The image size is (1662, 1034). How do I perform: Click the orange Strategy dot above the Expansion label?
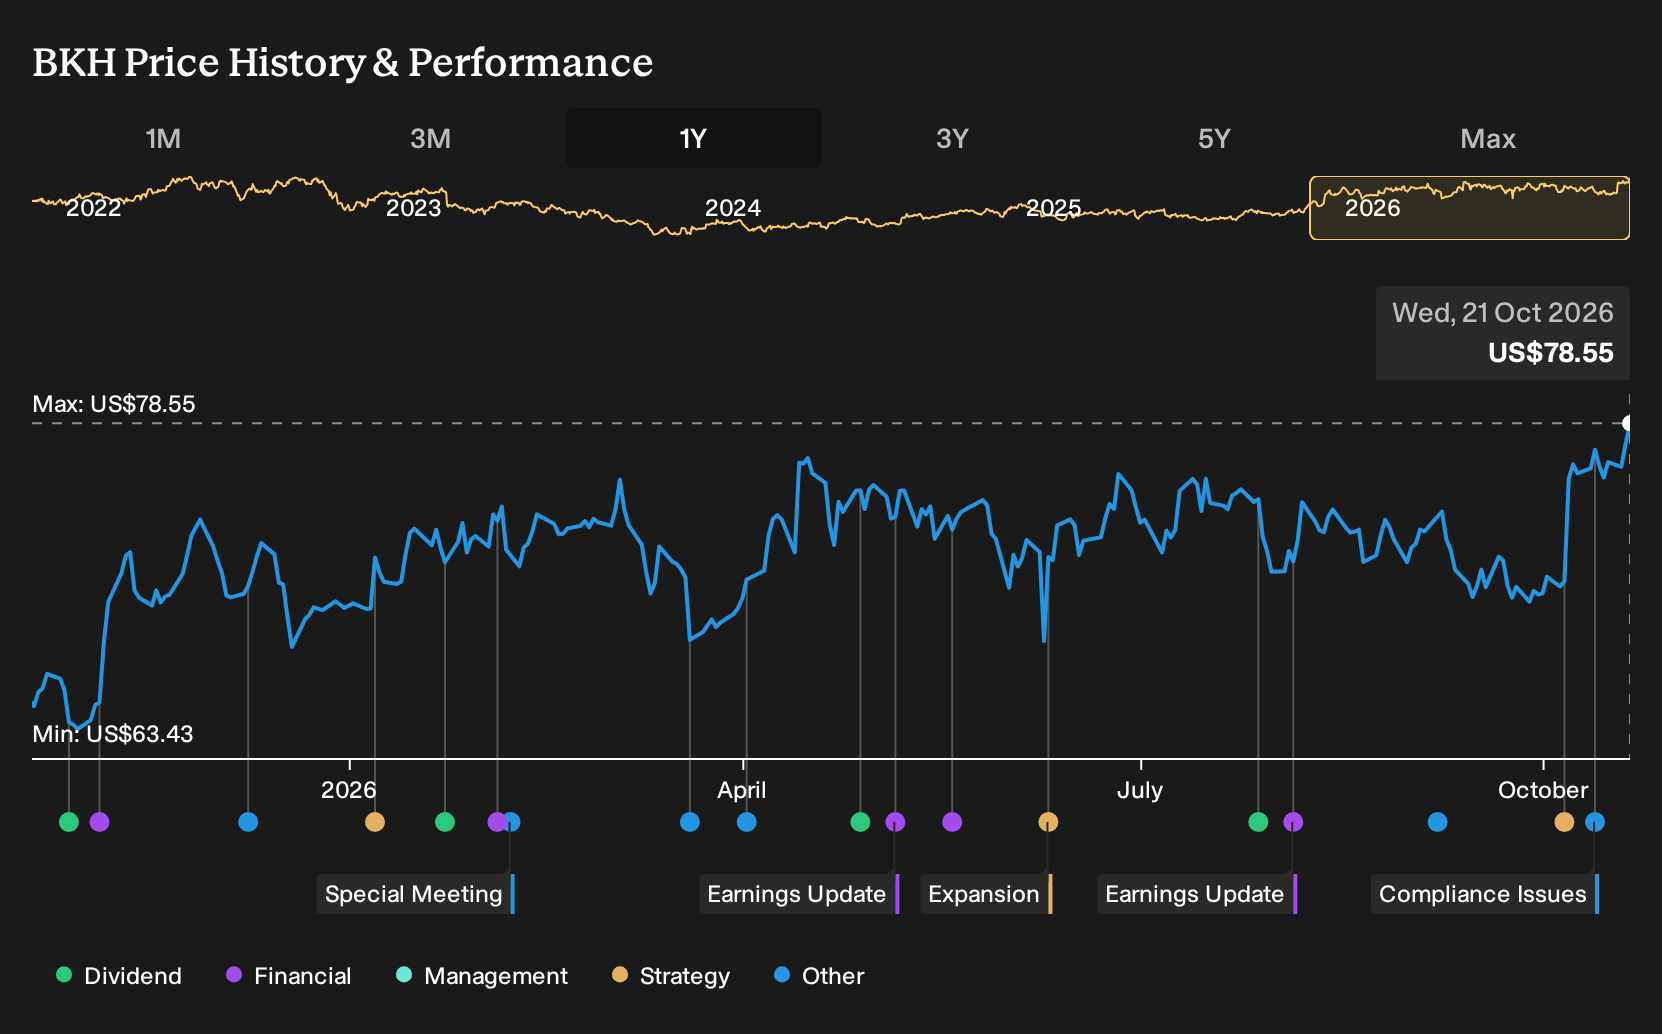coord(1048,822)
